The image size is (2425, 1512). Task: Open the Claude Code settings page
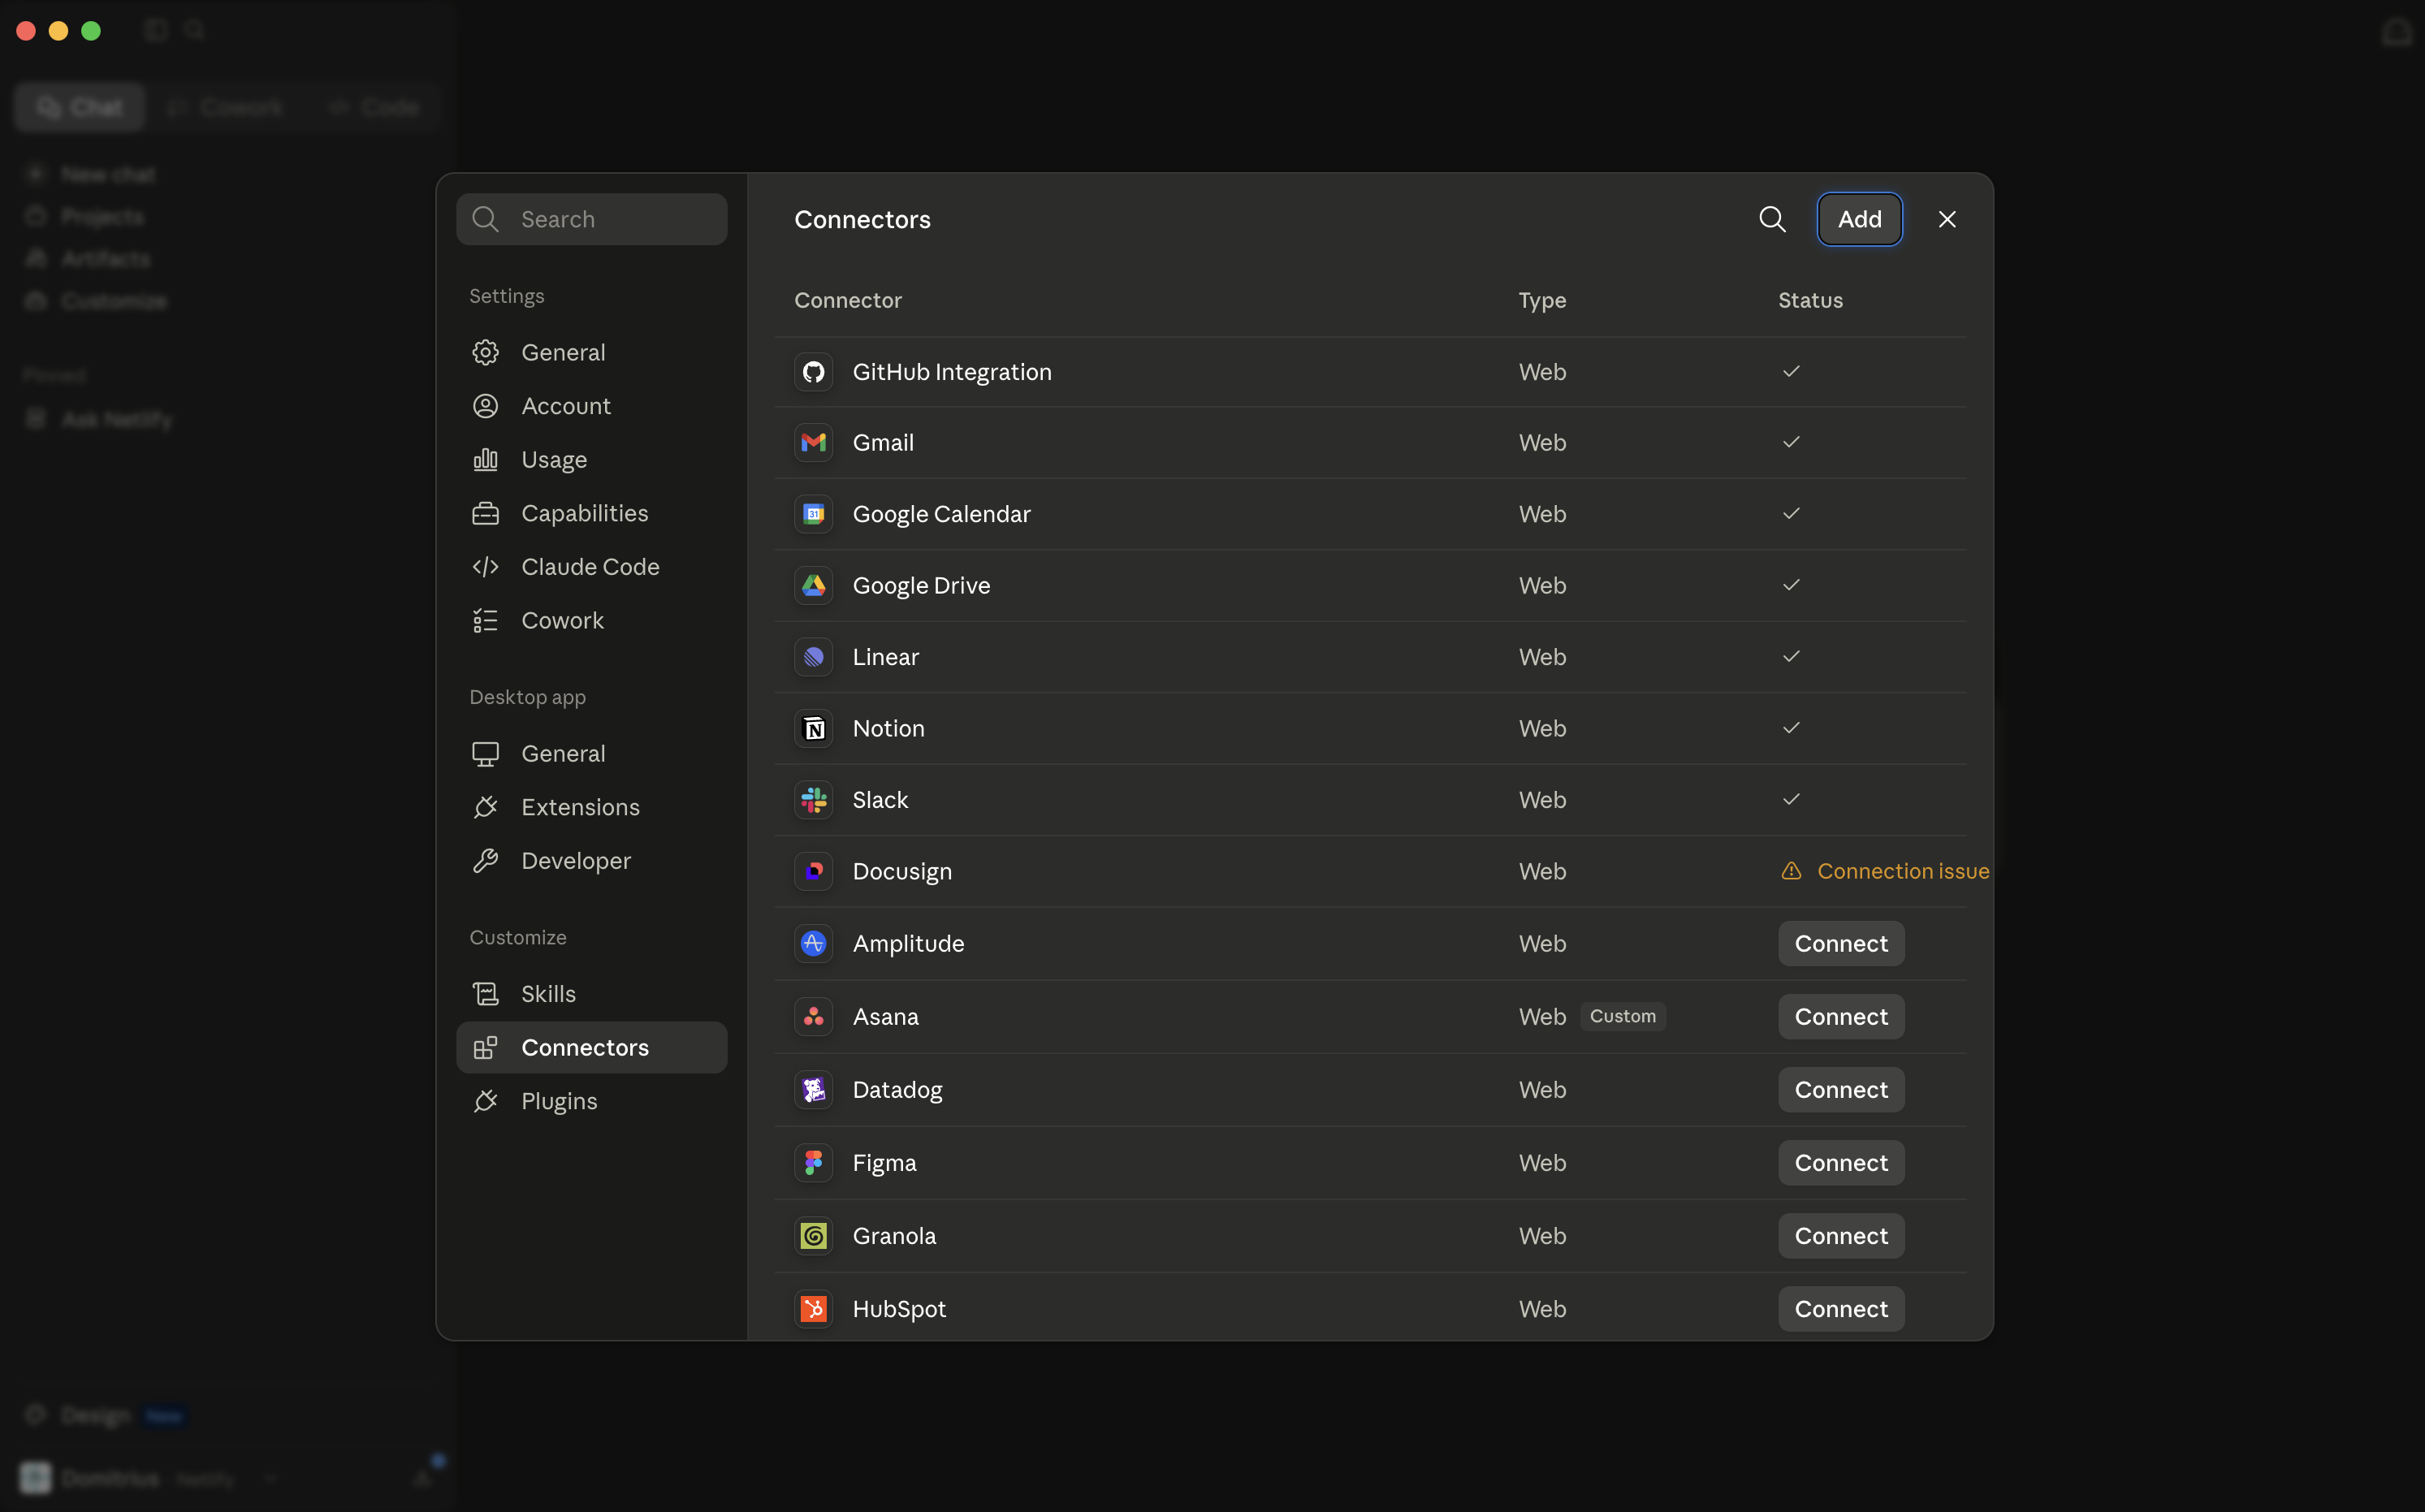click(x=591, y=567)
